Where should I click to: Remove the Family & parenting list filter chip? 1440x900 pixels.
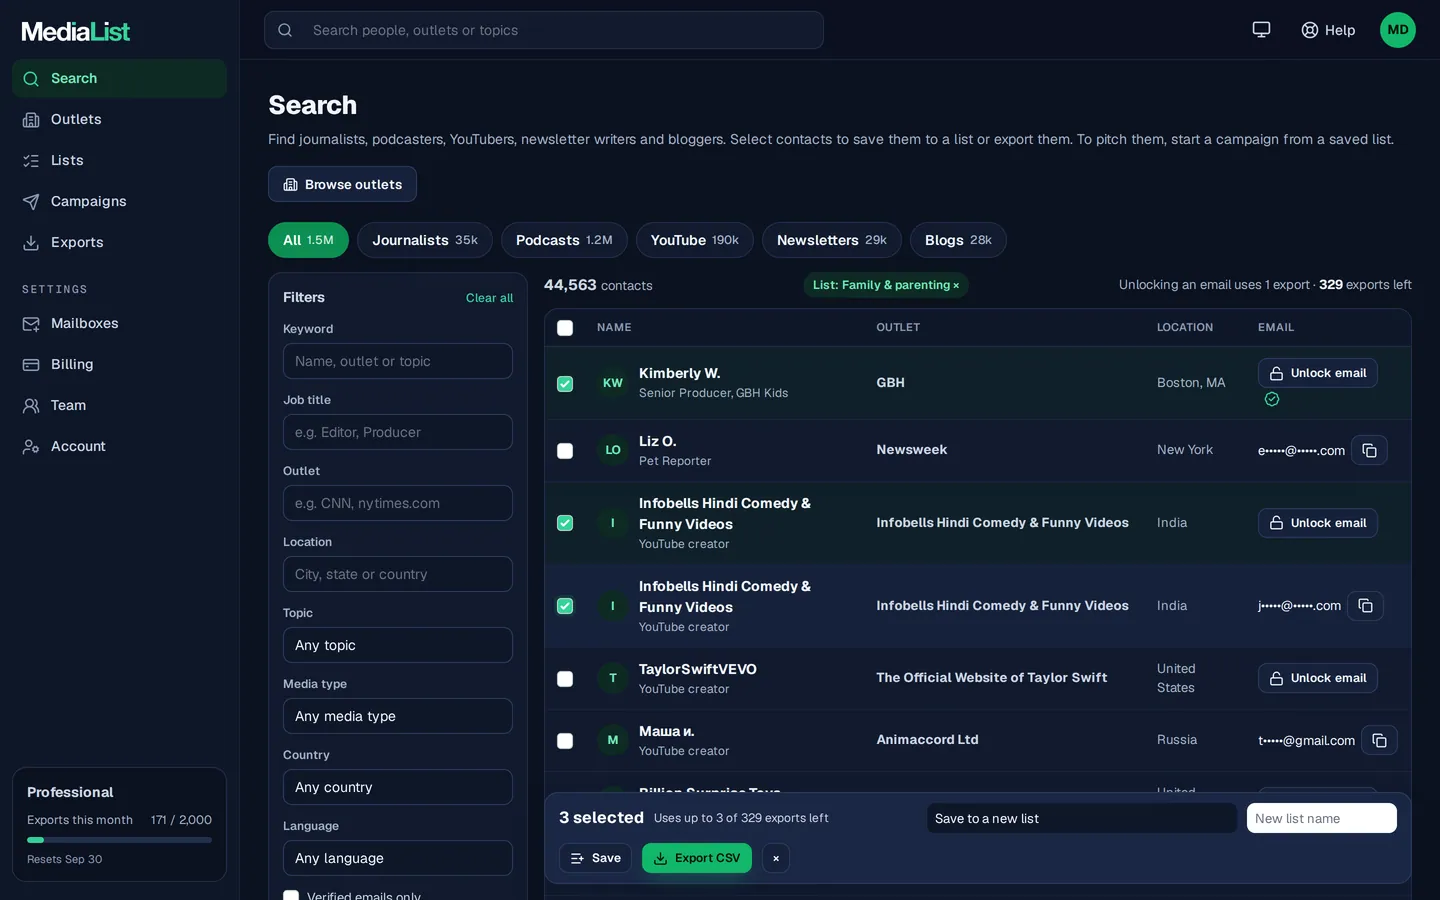click(x=956, y=286)
